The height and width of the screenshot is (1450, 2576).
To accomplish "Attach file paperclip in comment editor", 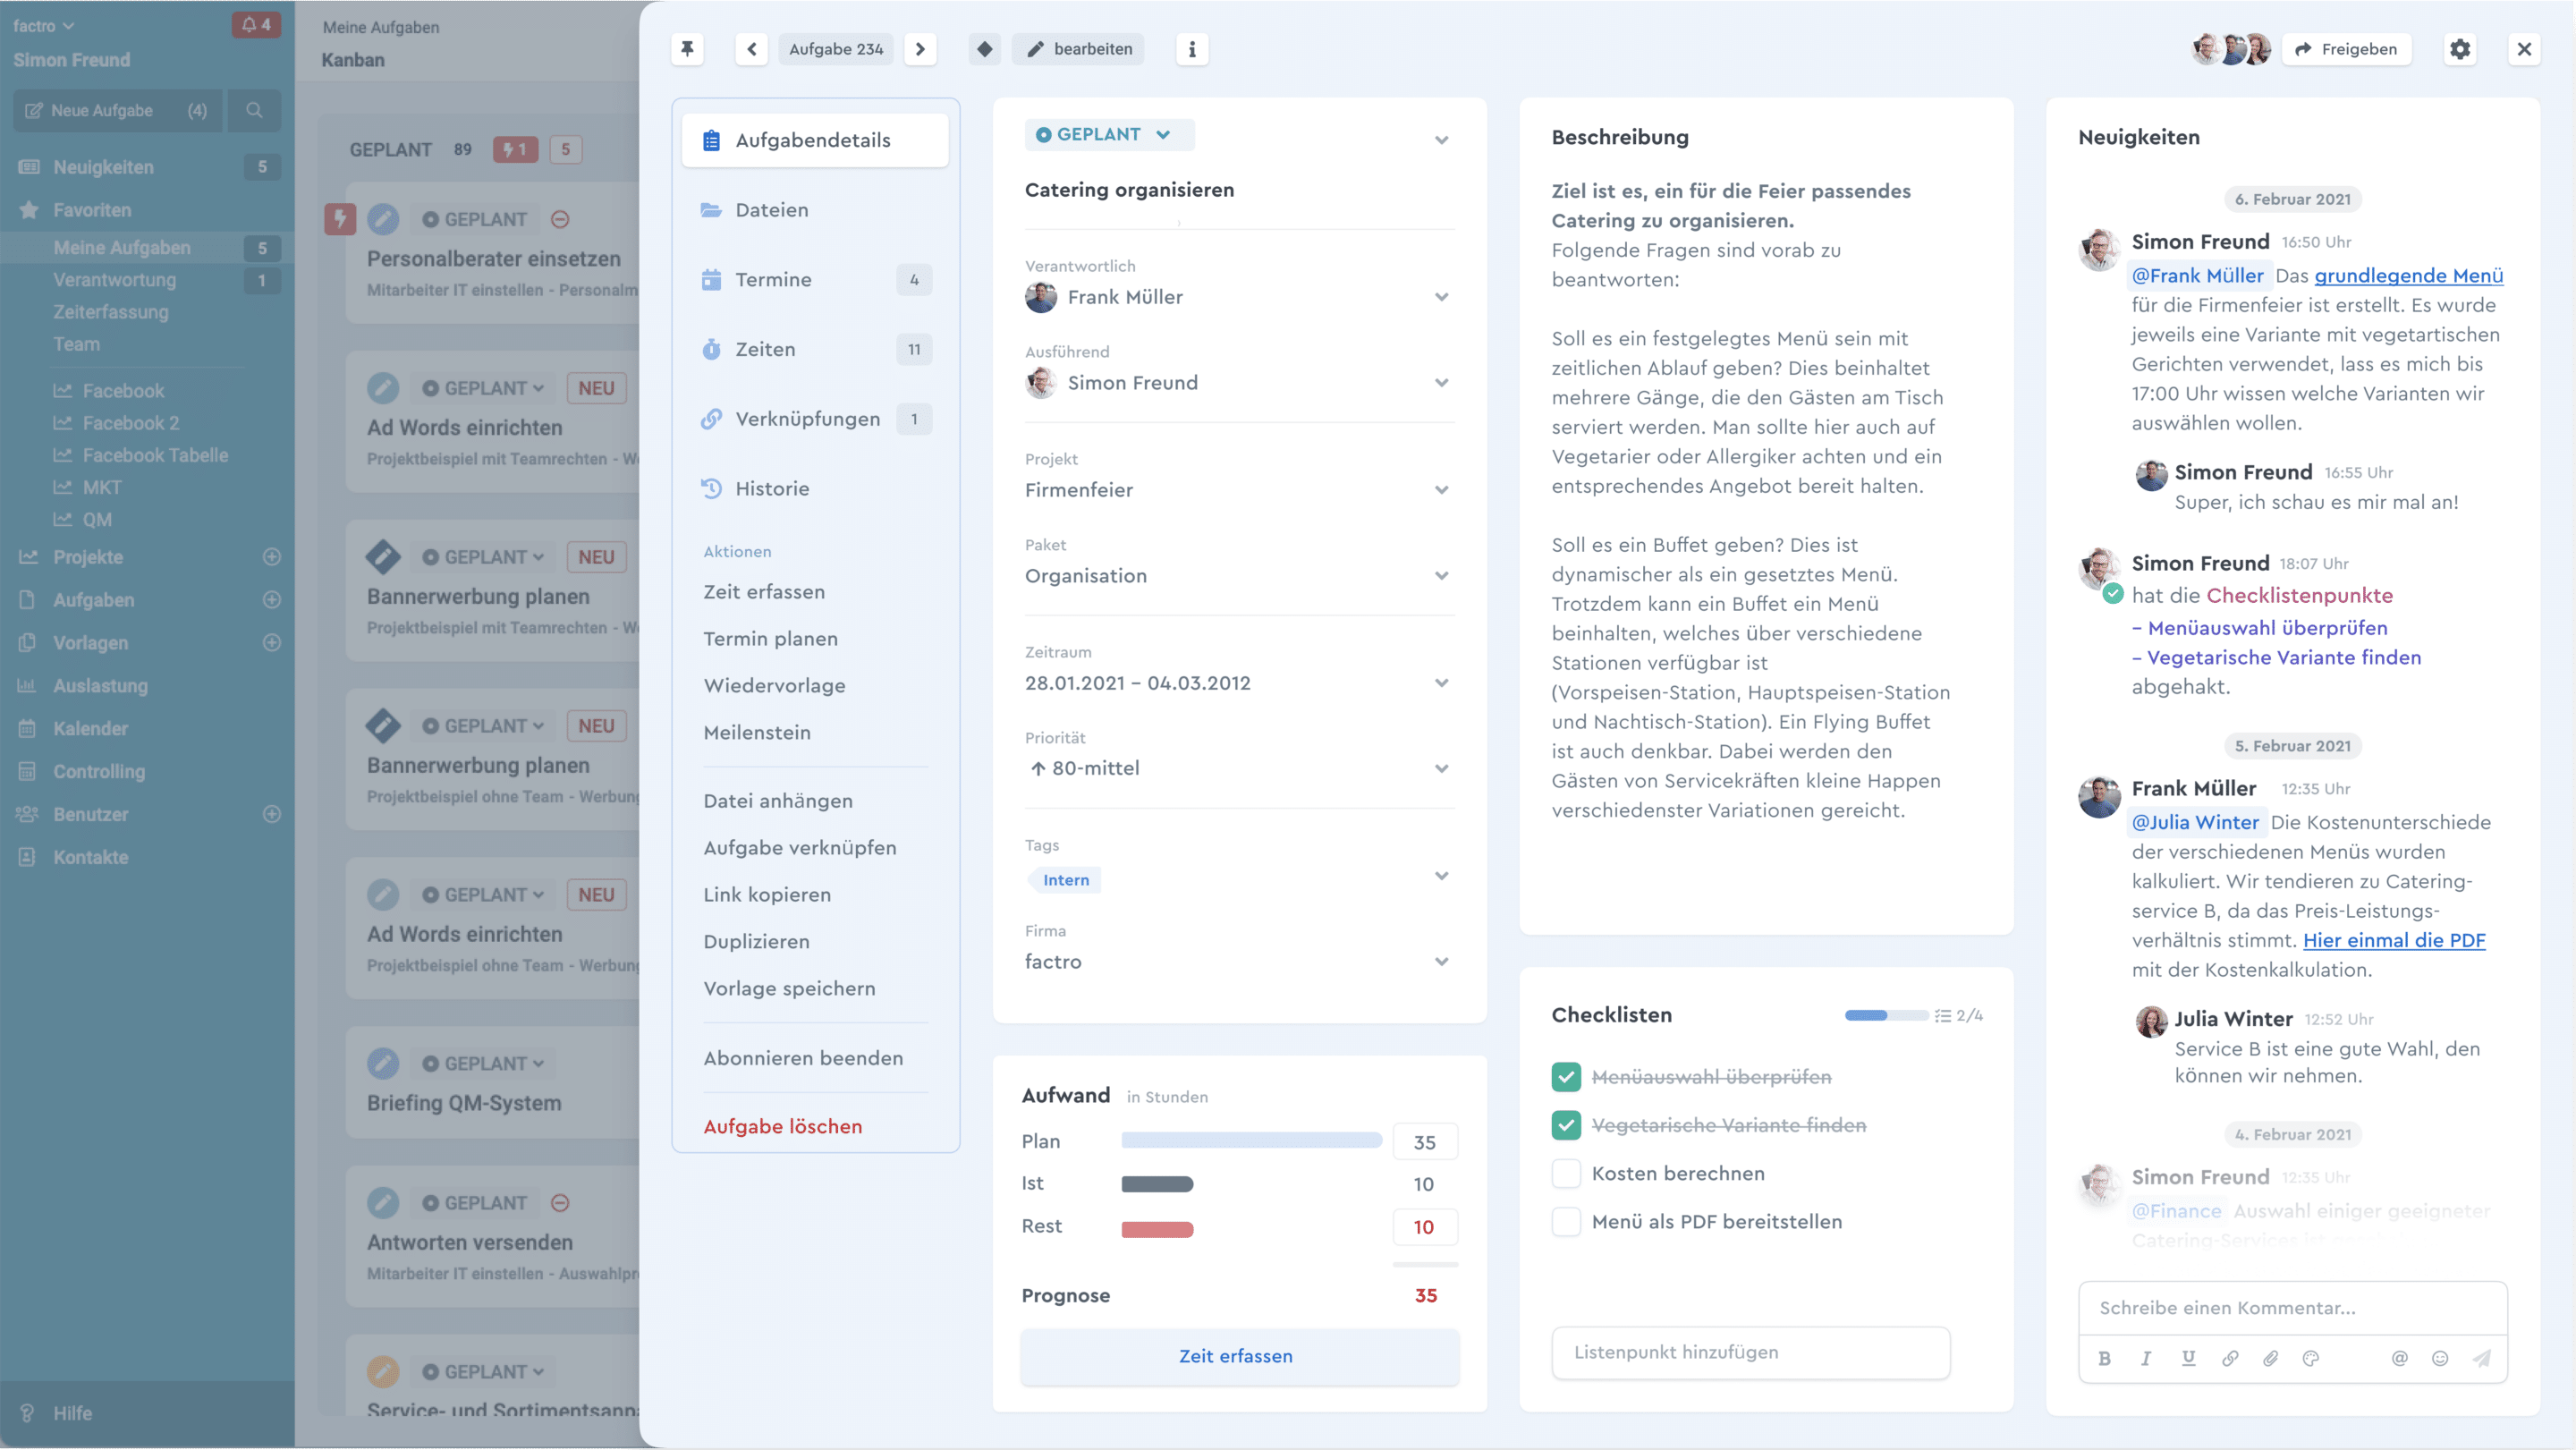I will point(2271,1359).
